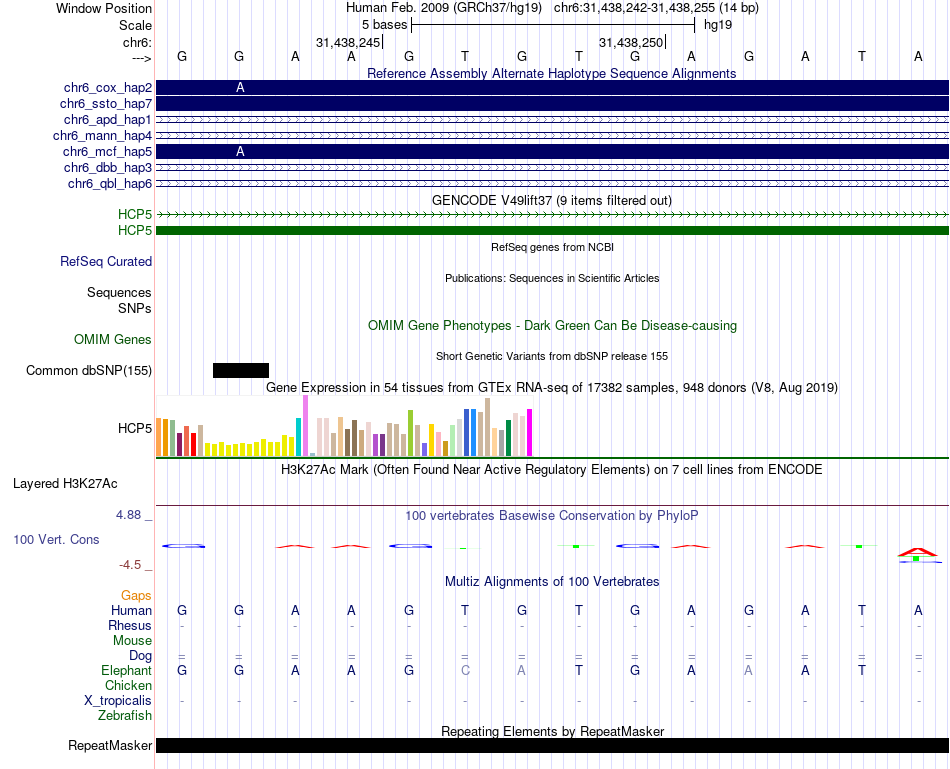Screen dimensions: 950x769
Task: Click the black RepeatMasker repeat bar
Action: click(552, 745)
